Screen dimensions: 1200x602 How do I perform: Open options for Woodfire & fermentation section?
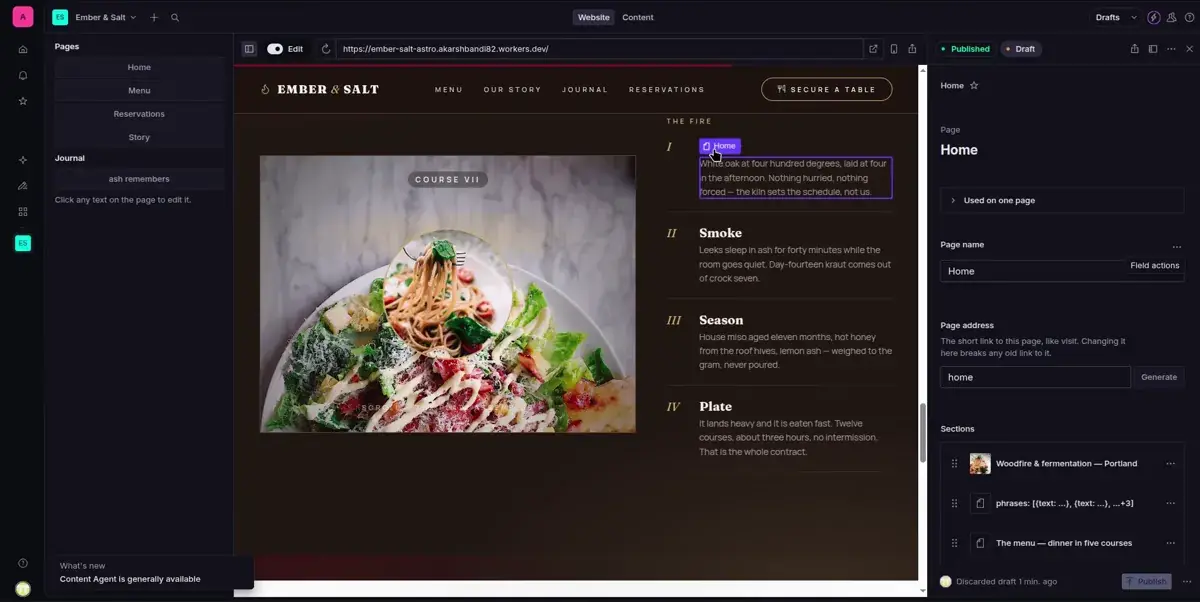(x=1171, y=464)
